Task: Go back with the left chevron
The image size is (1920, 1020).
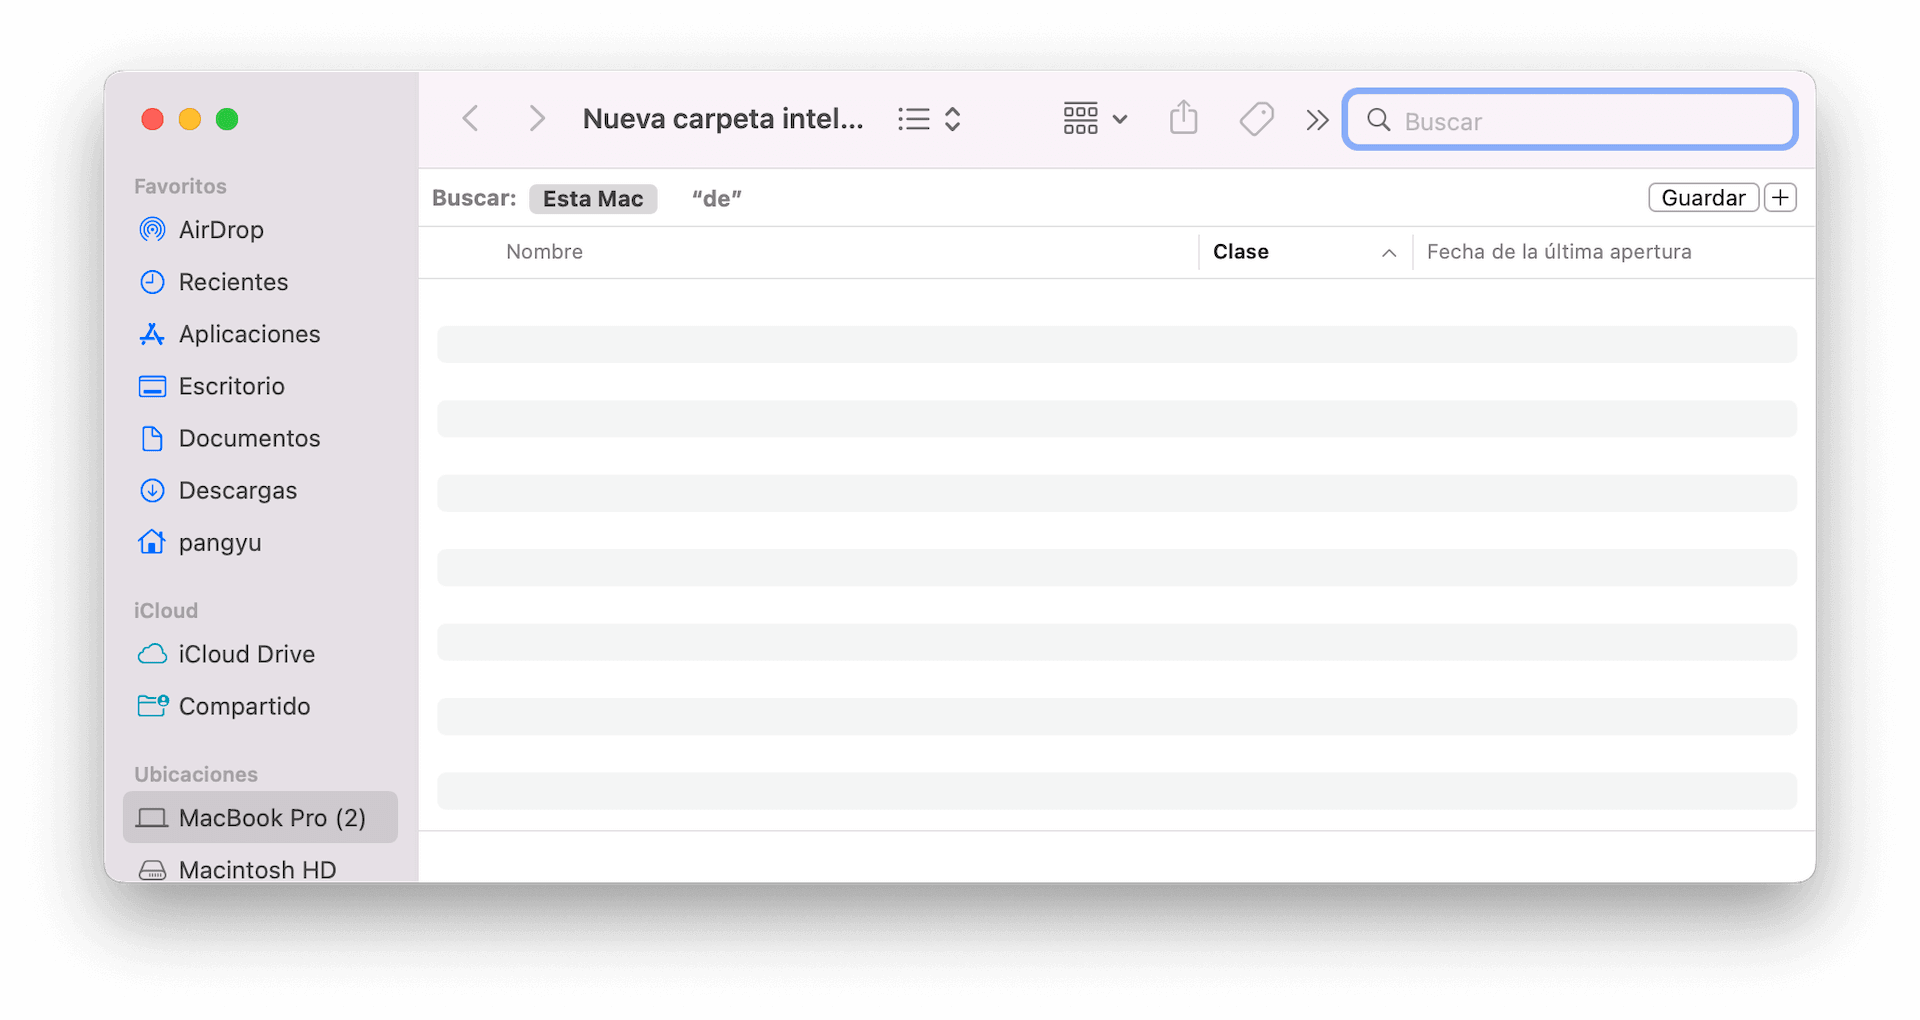Action: coord(470,119)
